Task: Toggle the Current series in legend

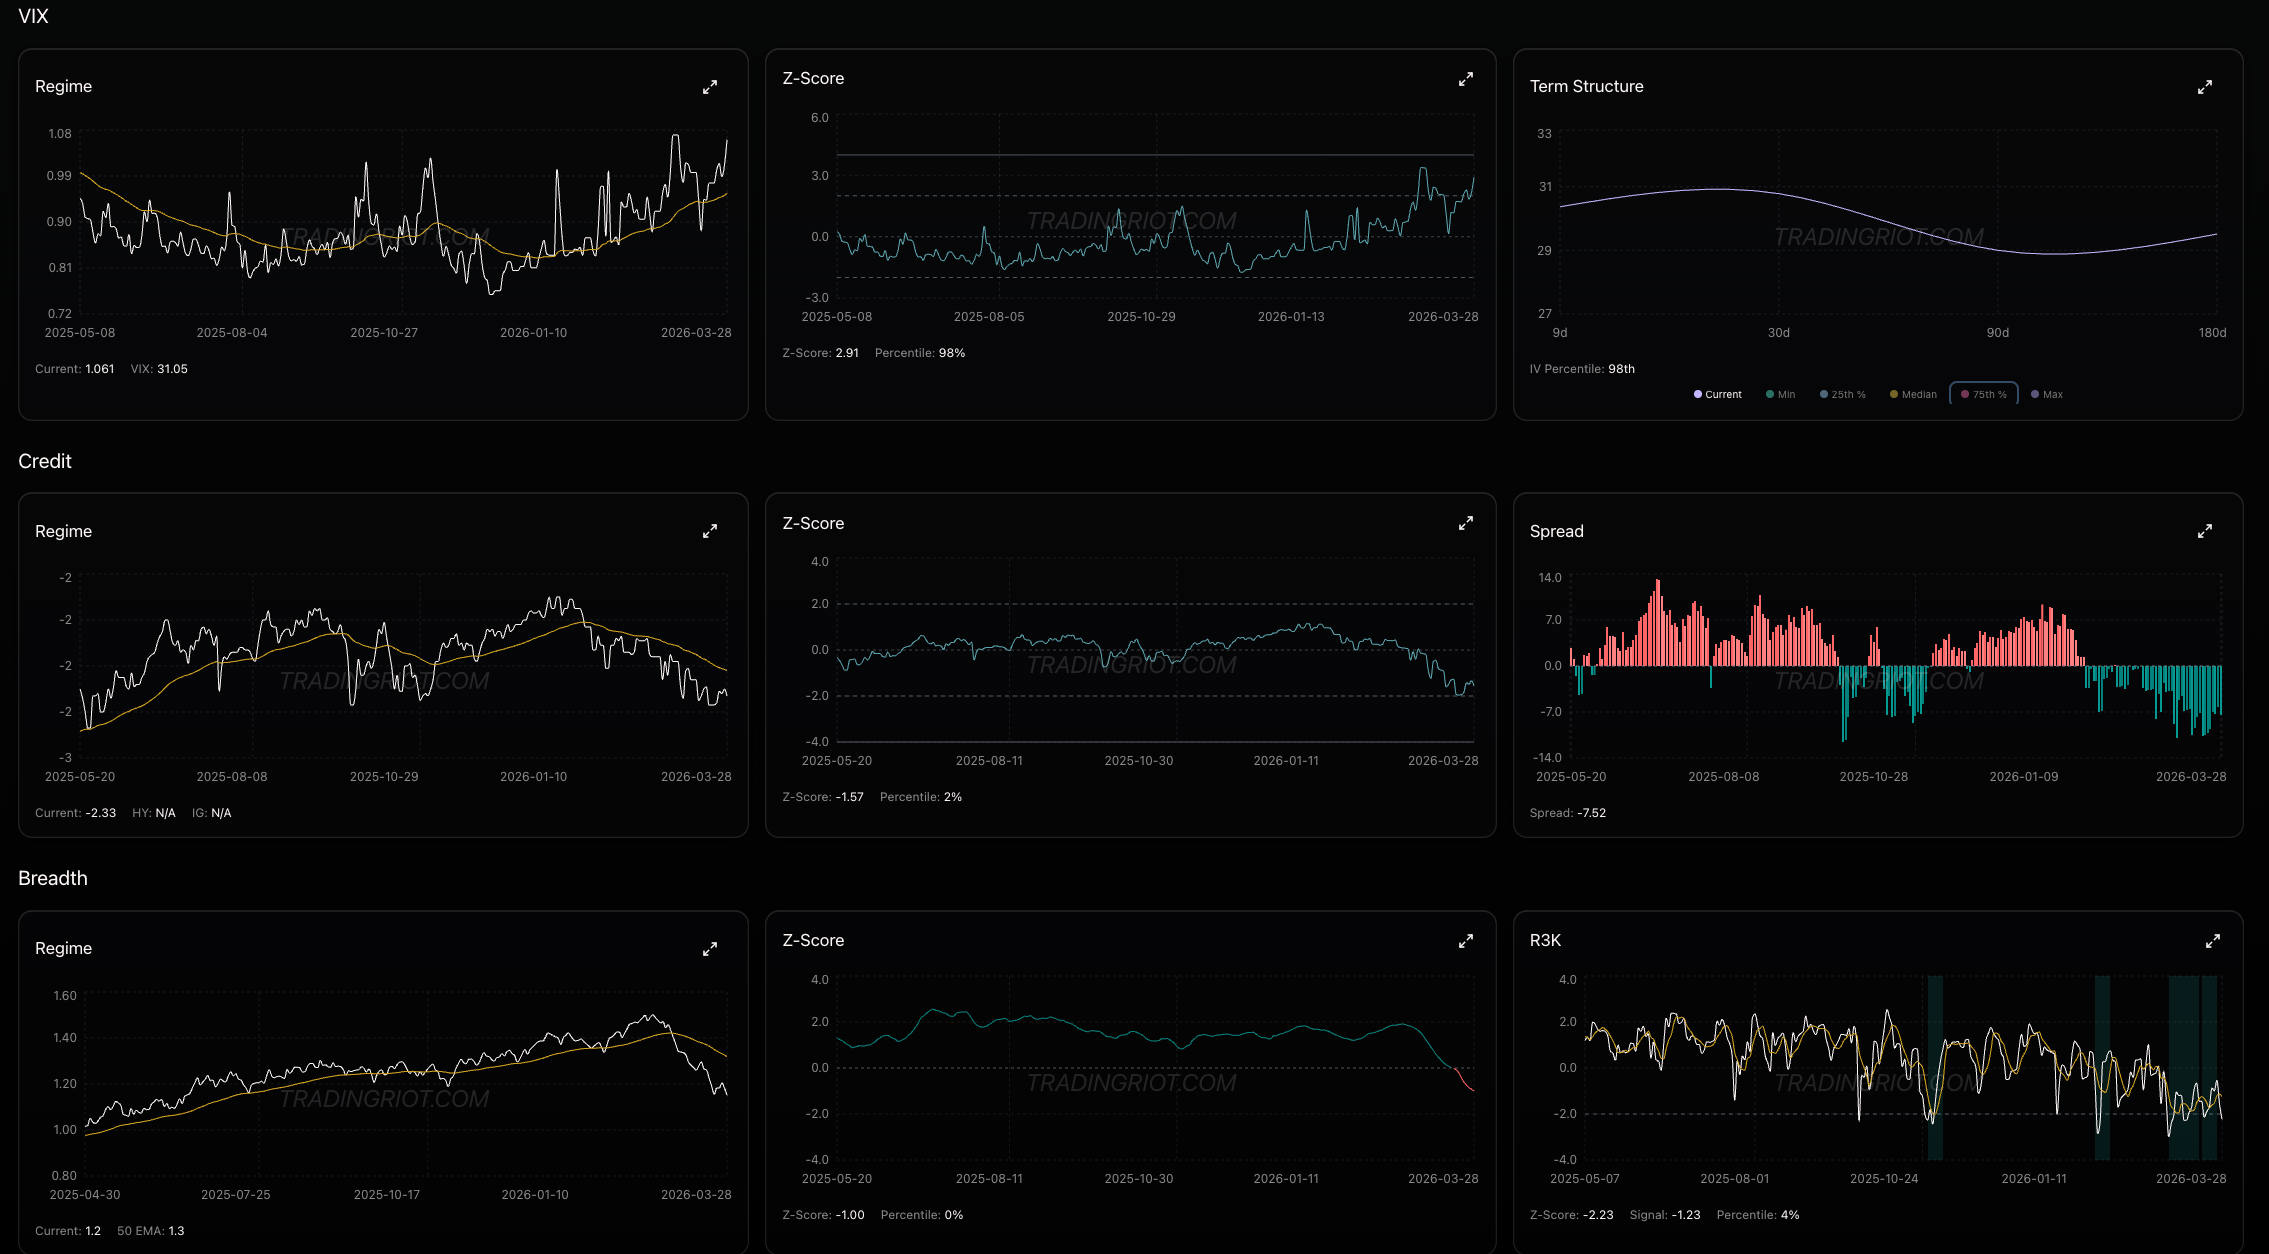Action: (1722, 394)
